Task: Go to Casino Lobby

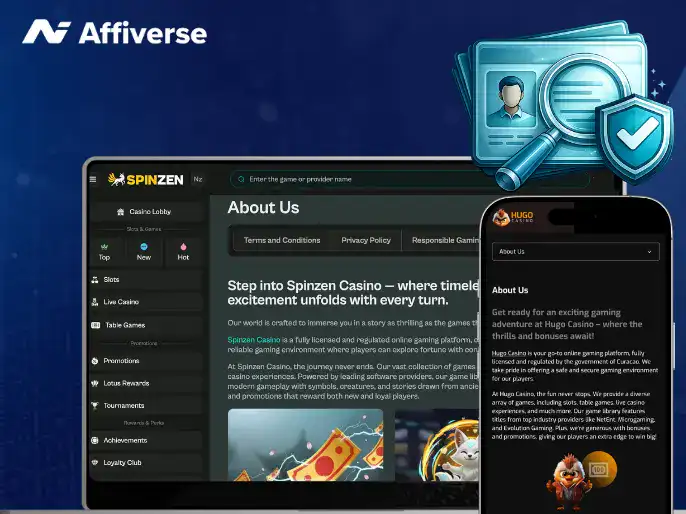Action: [146, 212]
